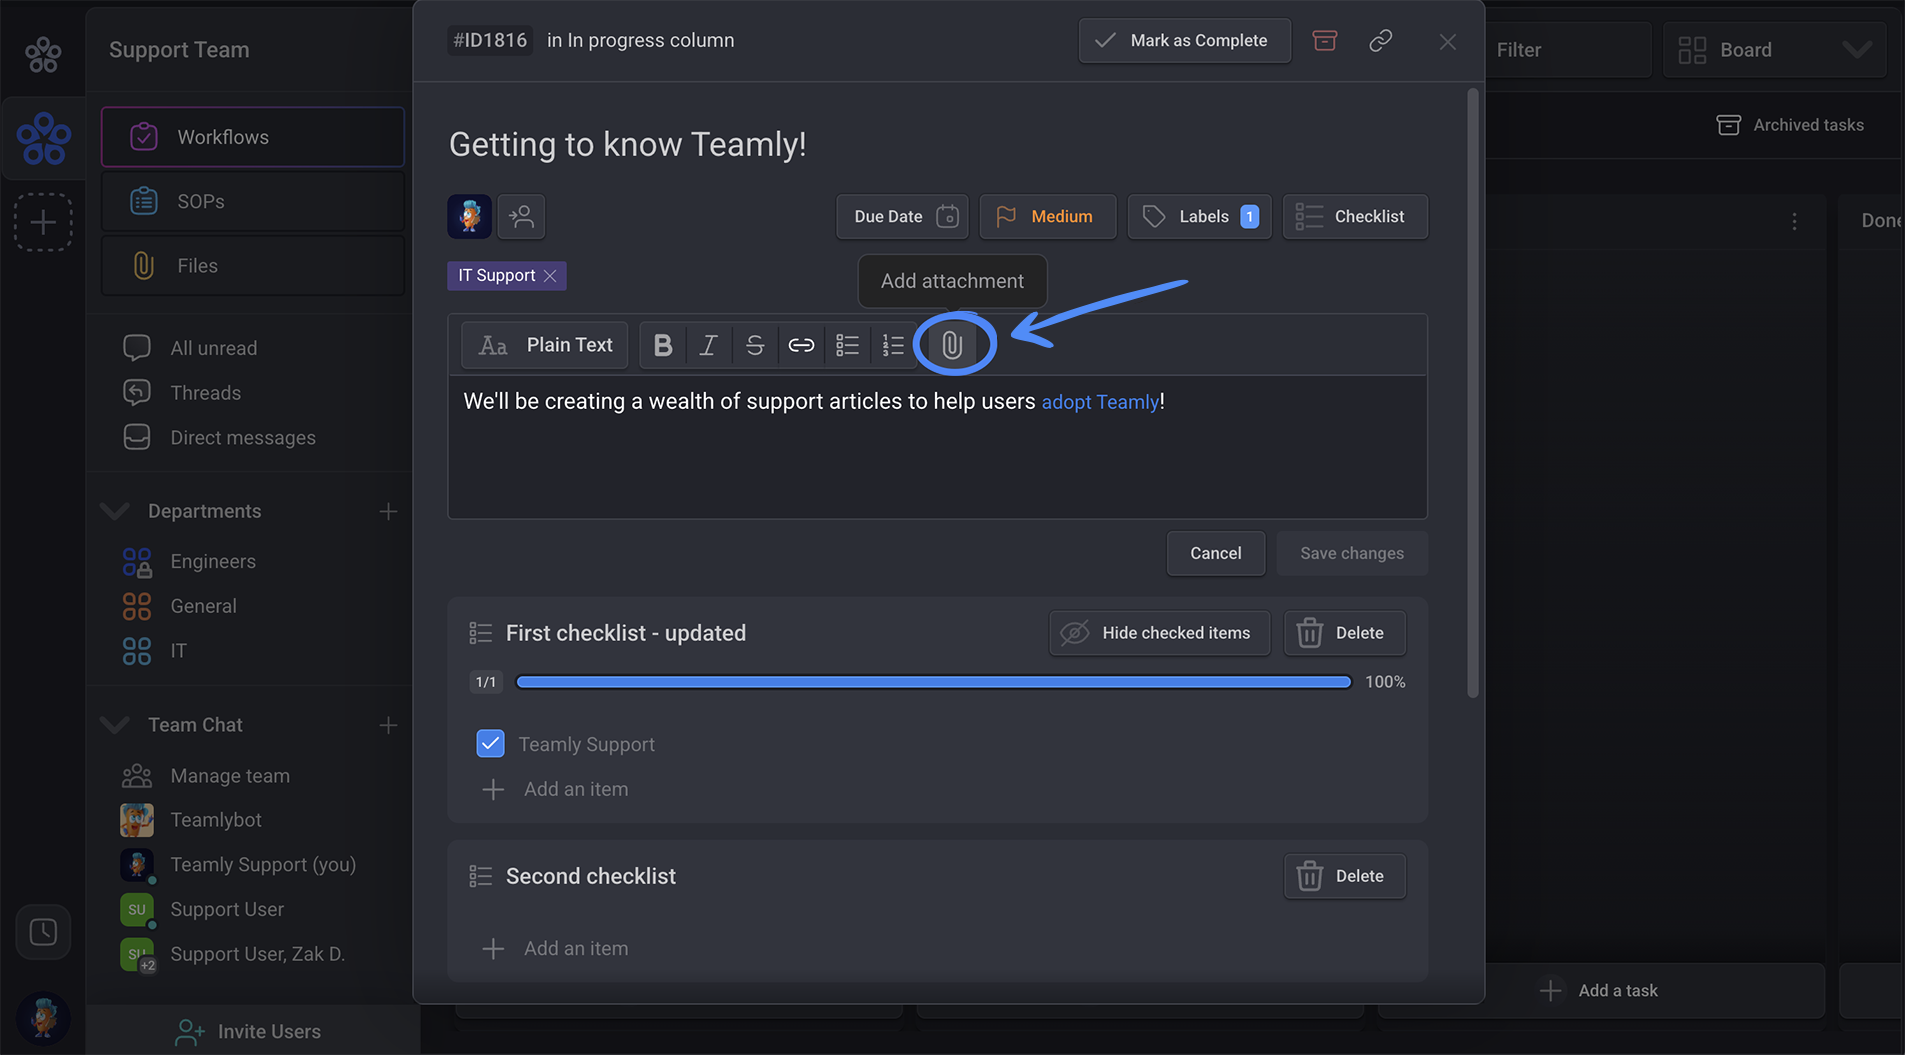Open the column three-dot menu

[1794, 221]
